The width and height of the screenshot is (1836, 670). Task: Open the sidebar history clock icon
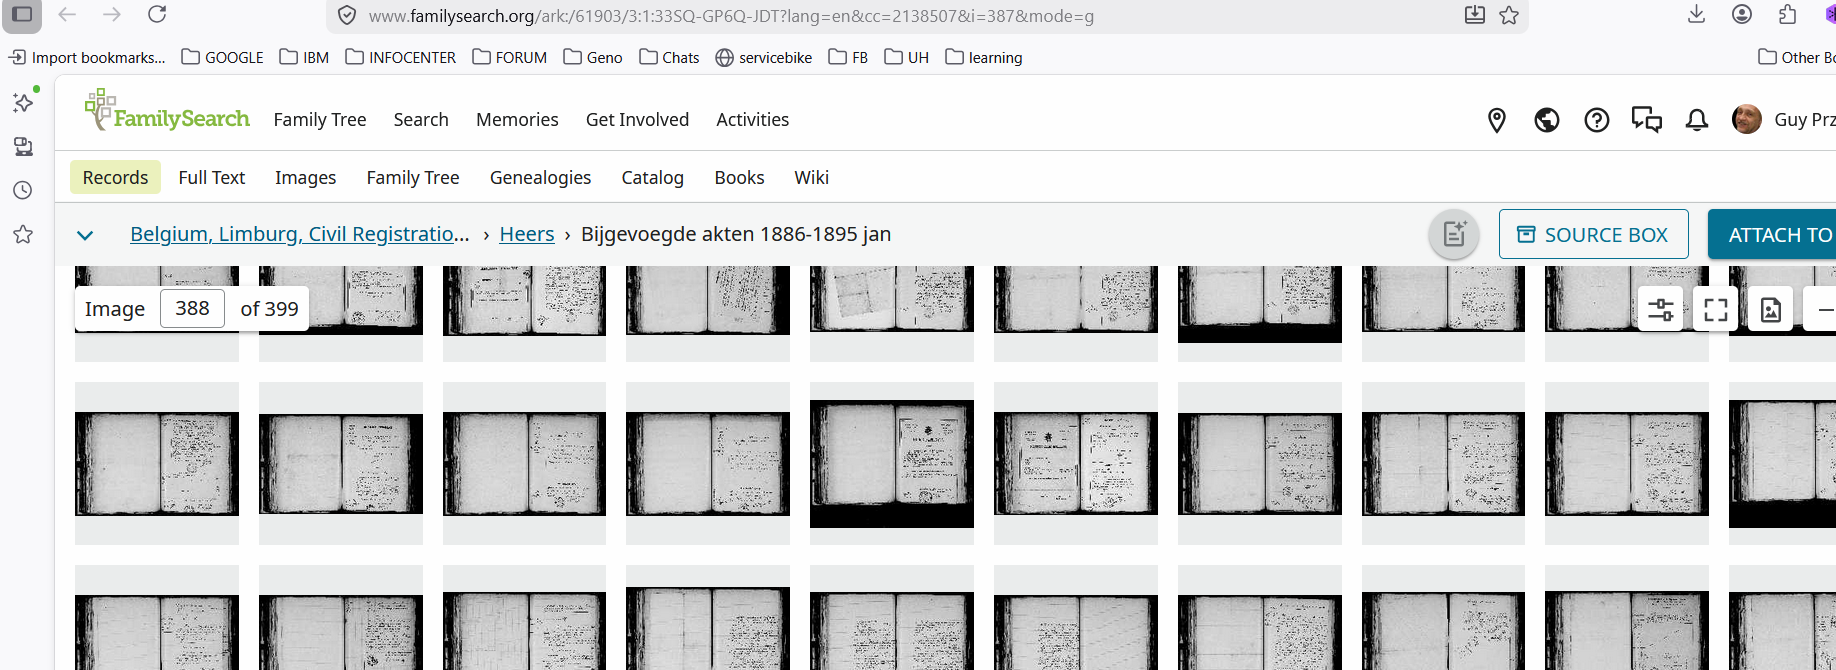click(x=23, y=190)
